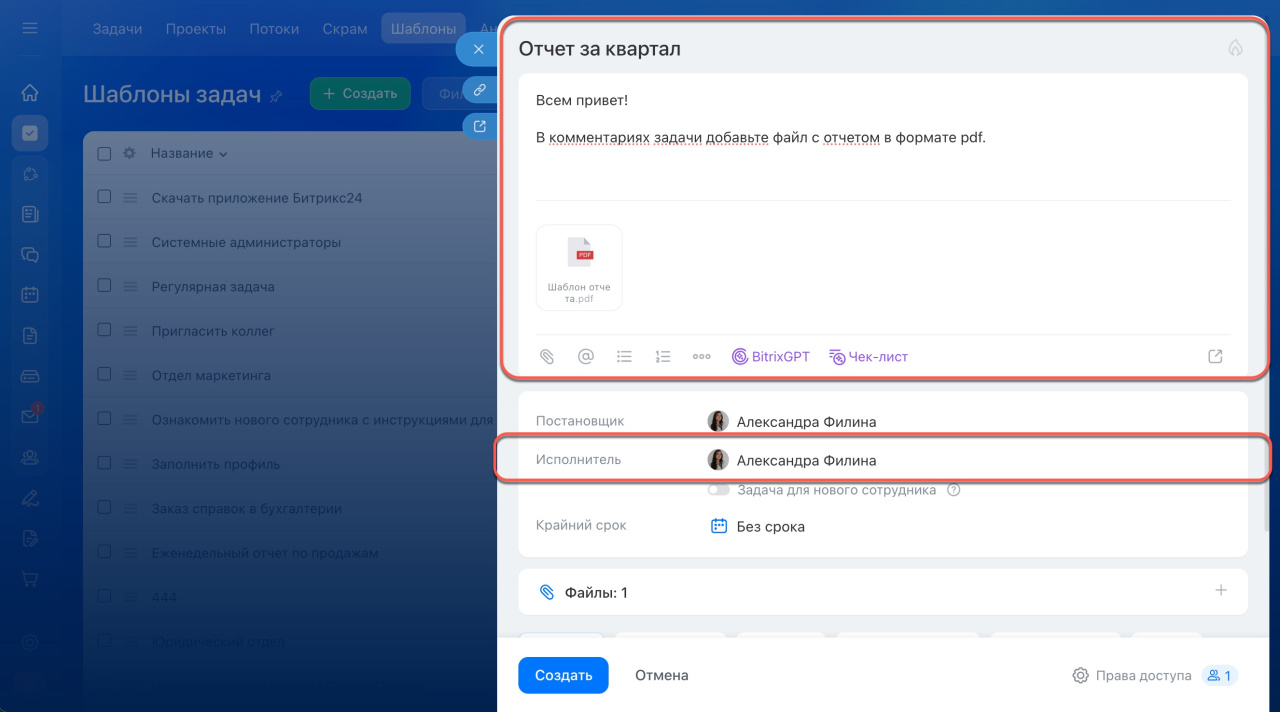Viewport: 1280px width, 712px height.
Task: Click the green Создать button
Action: (360, 93)
